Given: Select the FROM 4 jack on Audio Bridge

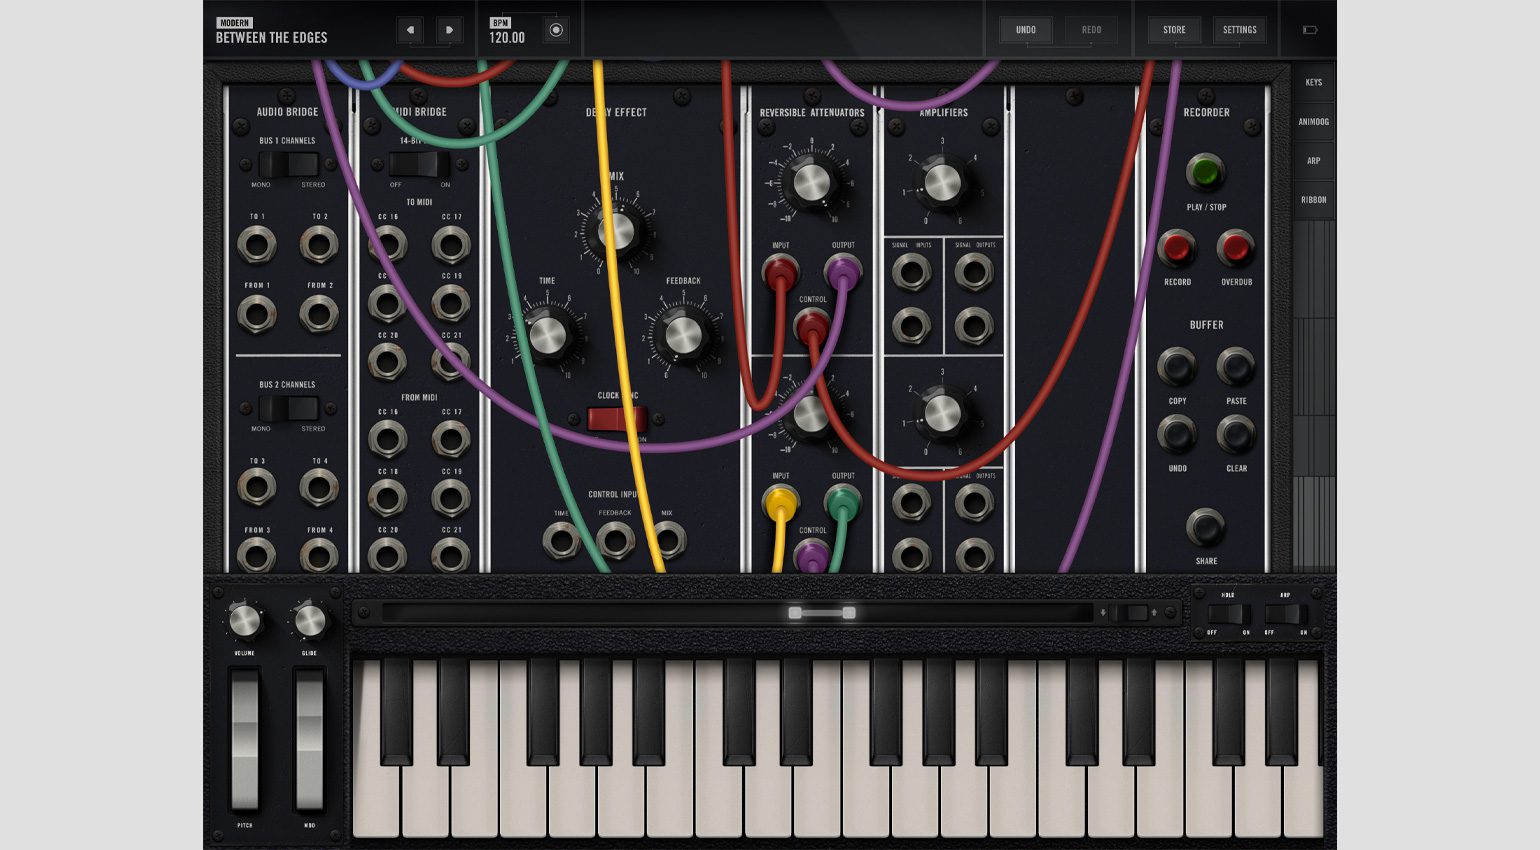Looking at the screenshot, I should 319,555.
